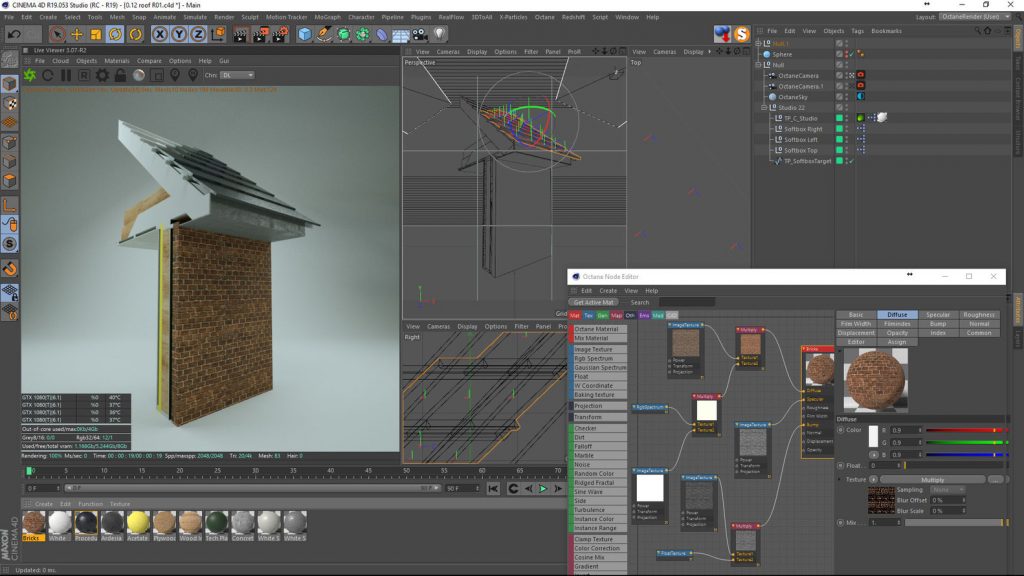The height and width of the screenshot is (576, 1024).
Task: Open the Layout dropdown
Action: pos(976,17)
